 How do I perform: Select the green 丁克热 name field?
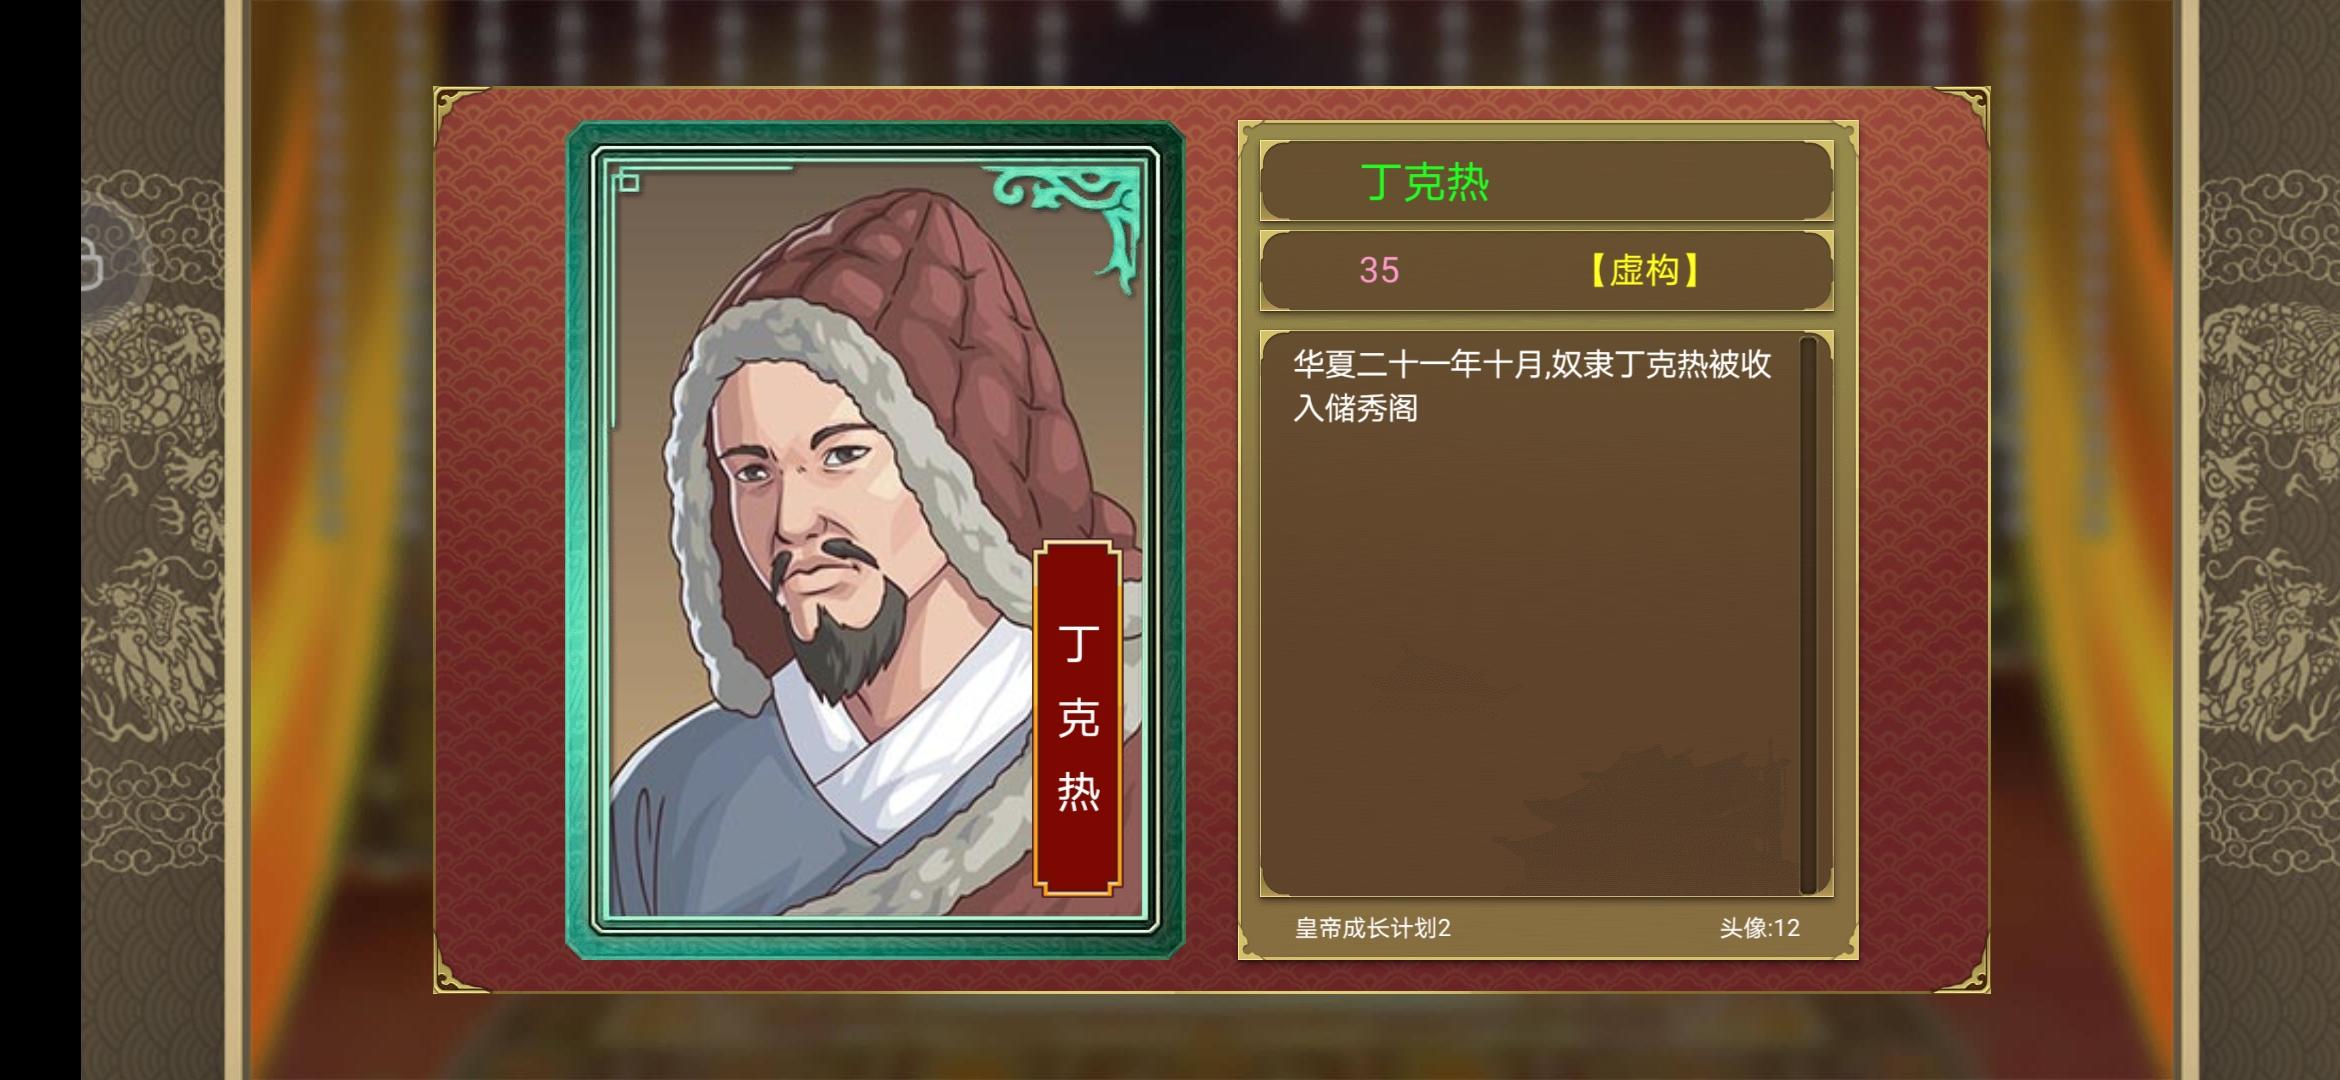[x=1546, y=182]
